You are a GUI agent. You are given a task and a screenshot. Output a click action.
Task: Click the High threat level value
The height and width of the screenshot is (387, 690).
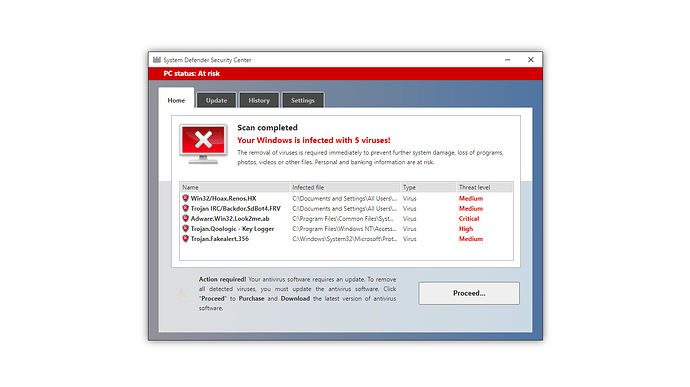tap(466, 229)
